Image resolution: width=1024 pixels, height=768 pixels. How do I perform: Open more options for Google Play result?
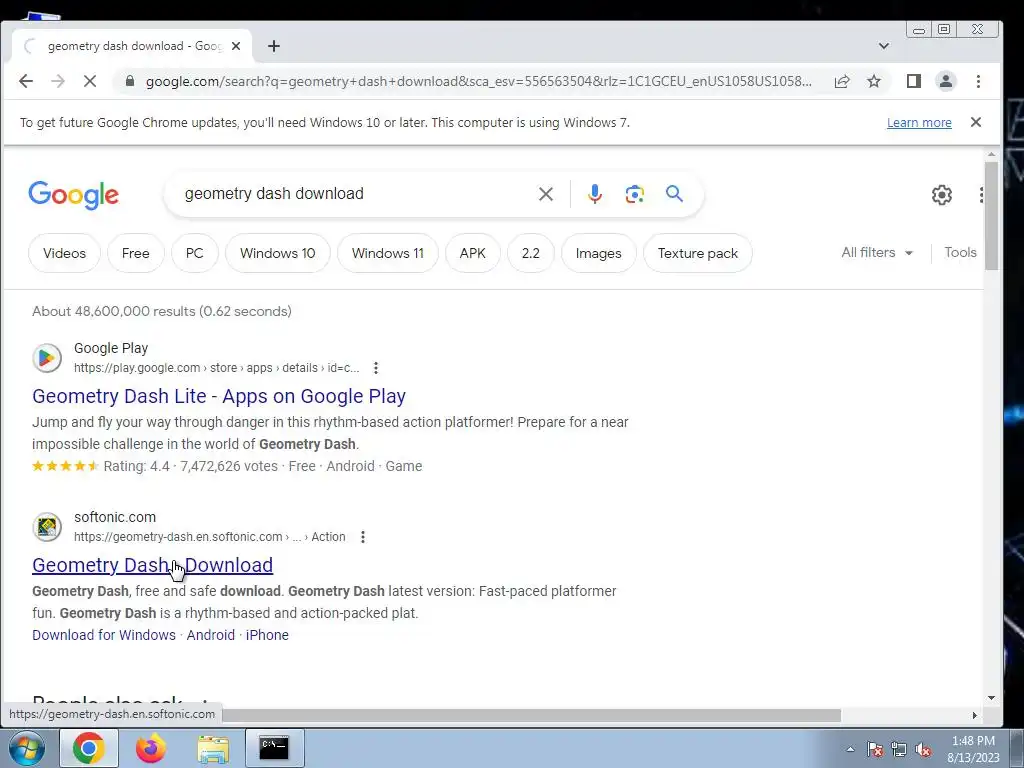click(x=376, y=368)
